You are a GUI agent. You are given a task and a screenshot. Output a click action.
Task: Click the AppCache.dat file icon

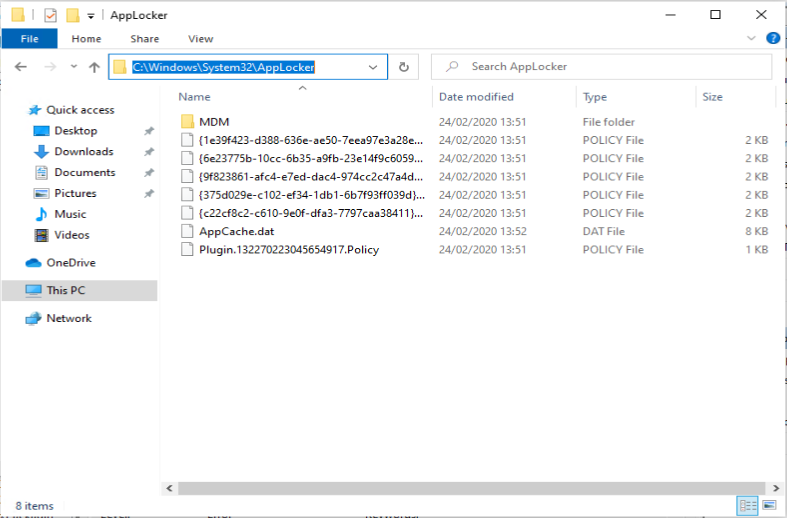187,231
